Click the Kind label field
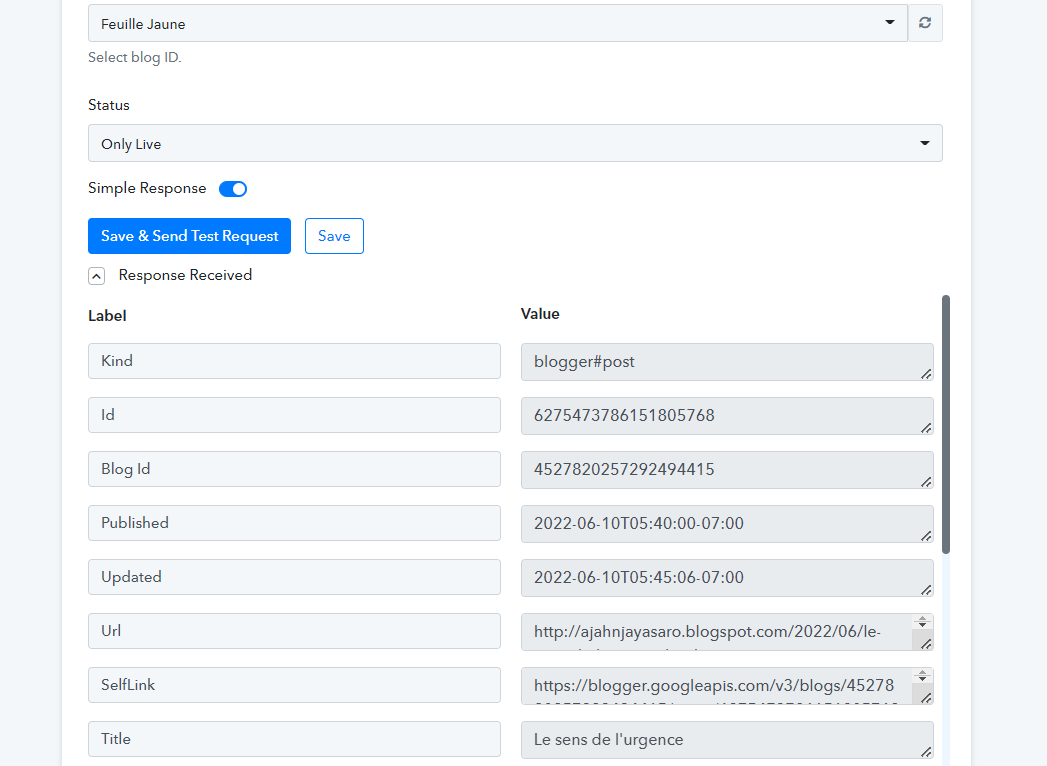Screen dimensions: 1047x766 [x=294, y=361]
